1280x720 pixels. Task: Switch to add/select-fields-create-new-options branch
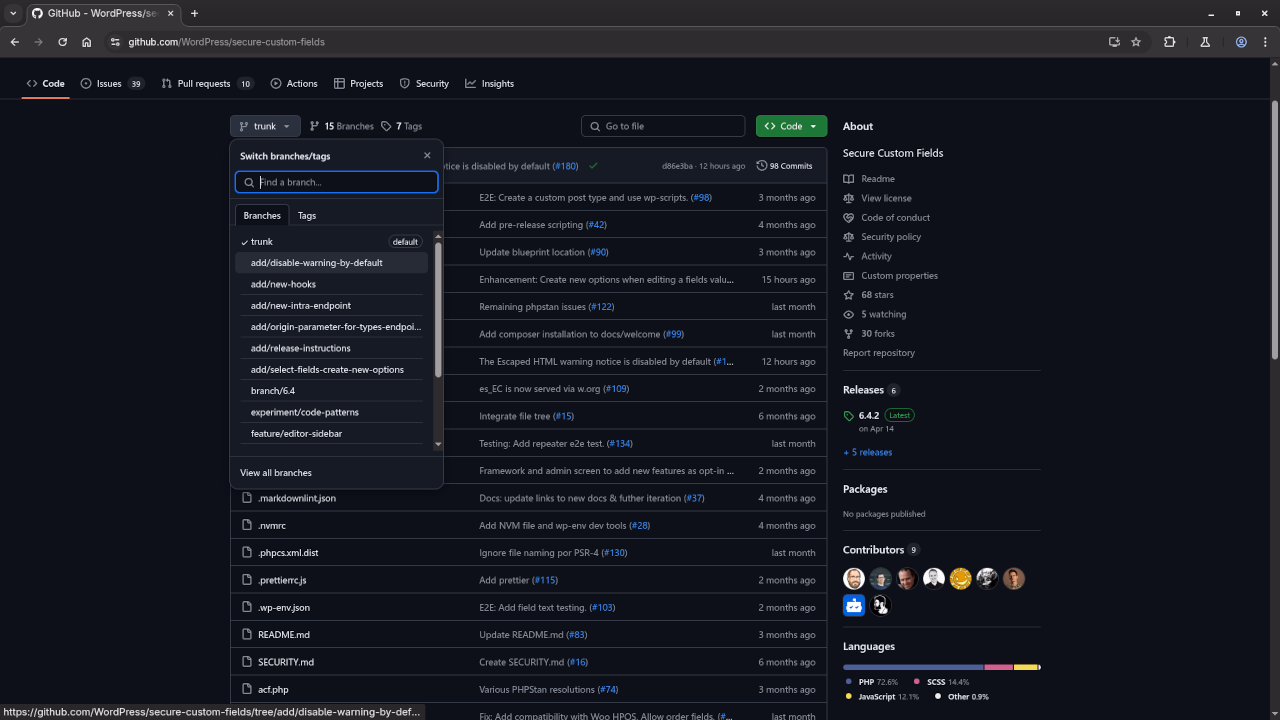(331, 370)
